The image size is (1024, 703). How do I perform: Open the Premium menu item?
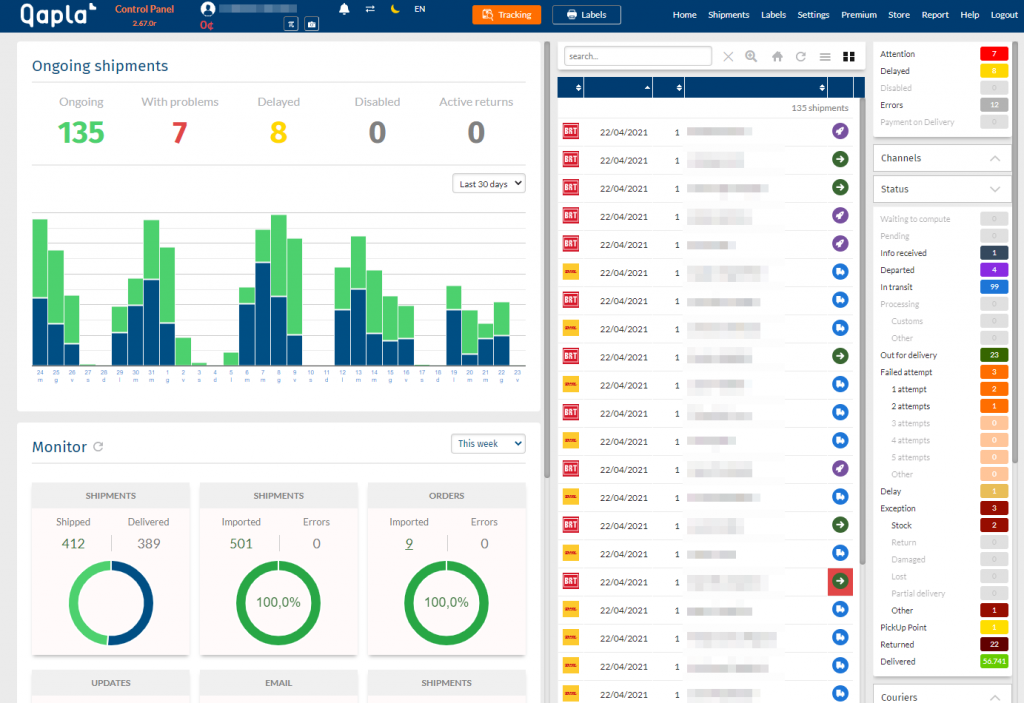click(859, 14)
